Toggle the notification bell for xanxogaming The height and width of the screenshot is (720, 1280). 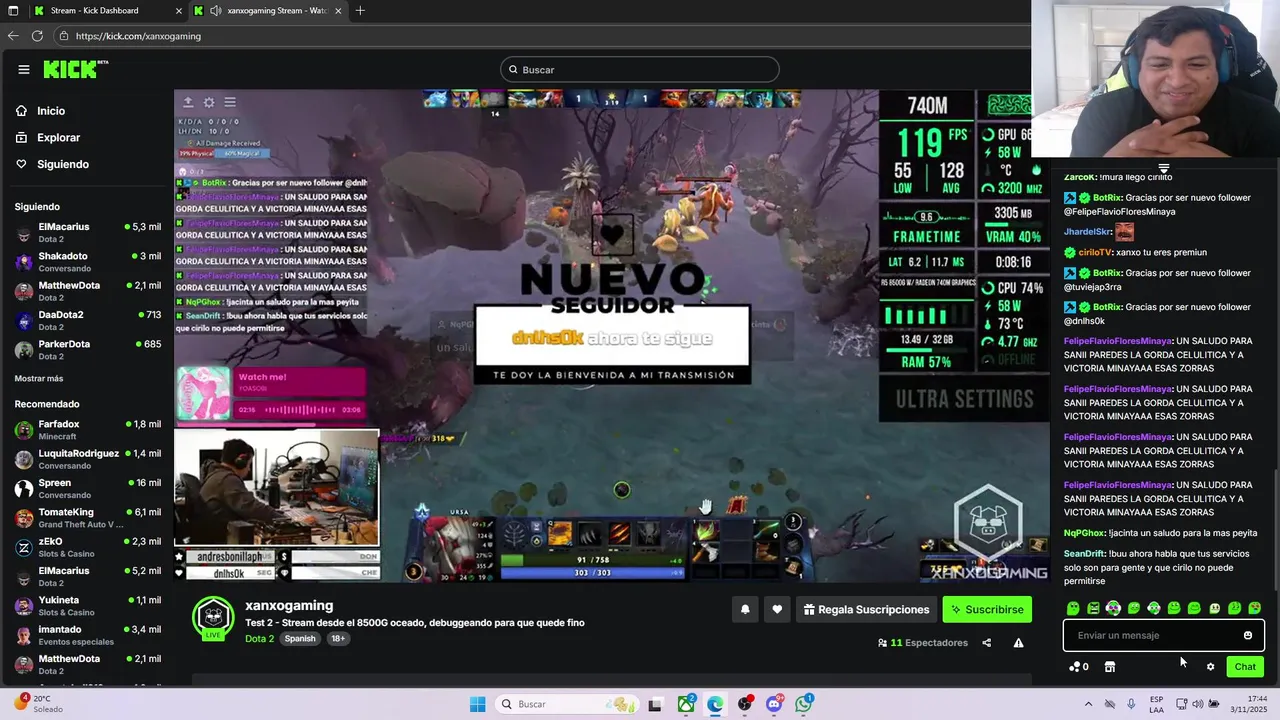(x=745, y=609)
